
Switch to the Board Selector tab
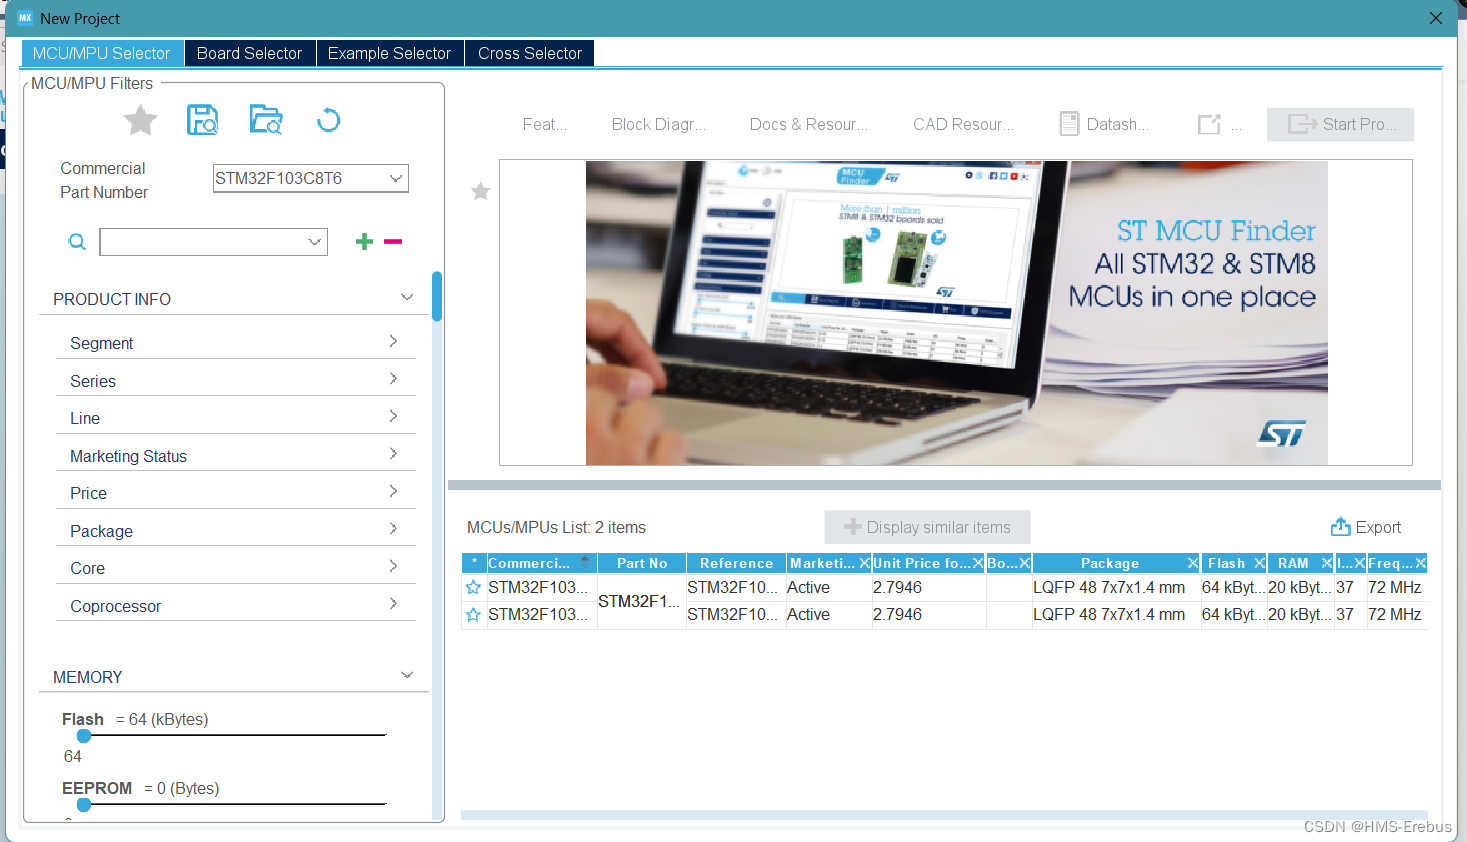pos(249,53)
